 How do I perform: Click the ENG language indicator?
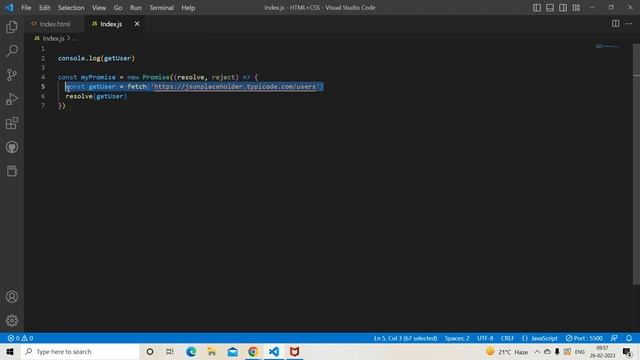click(x=580, y=352)
